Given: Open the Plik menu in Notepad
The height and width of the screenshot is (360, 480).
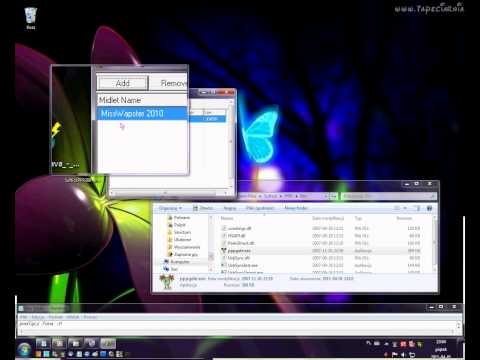Looking at the screenshot, I should click(x=23, y=317).
